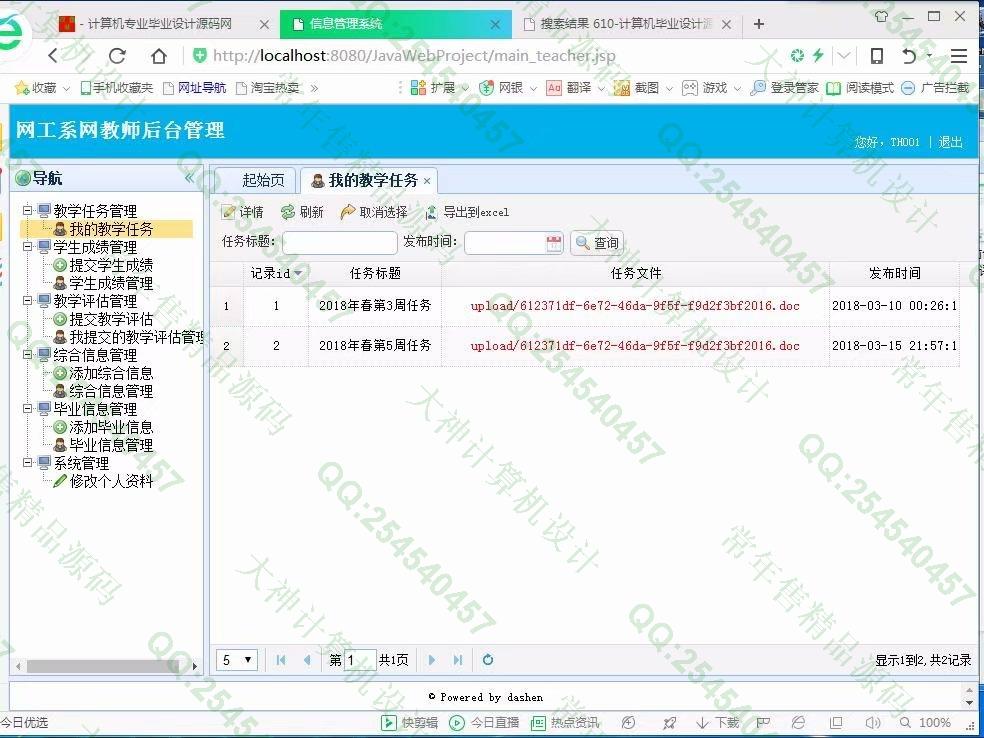
Task: Open the second row upload .doc file link
Action: (635, 346)
